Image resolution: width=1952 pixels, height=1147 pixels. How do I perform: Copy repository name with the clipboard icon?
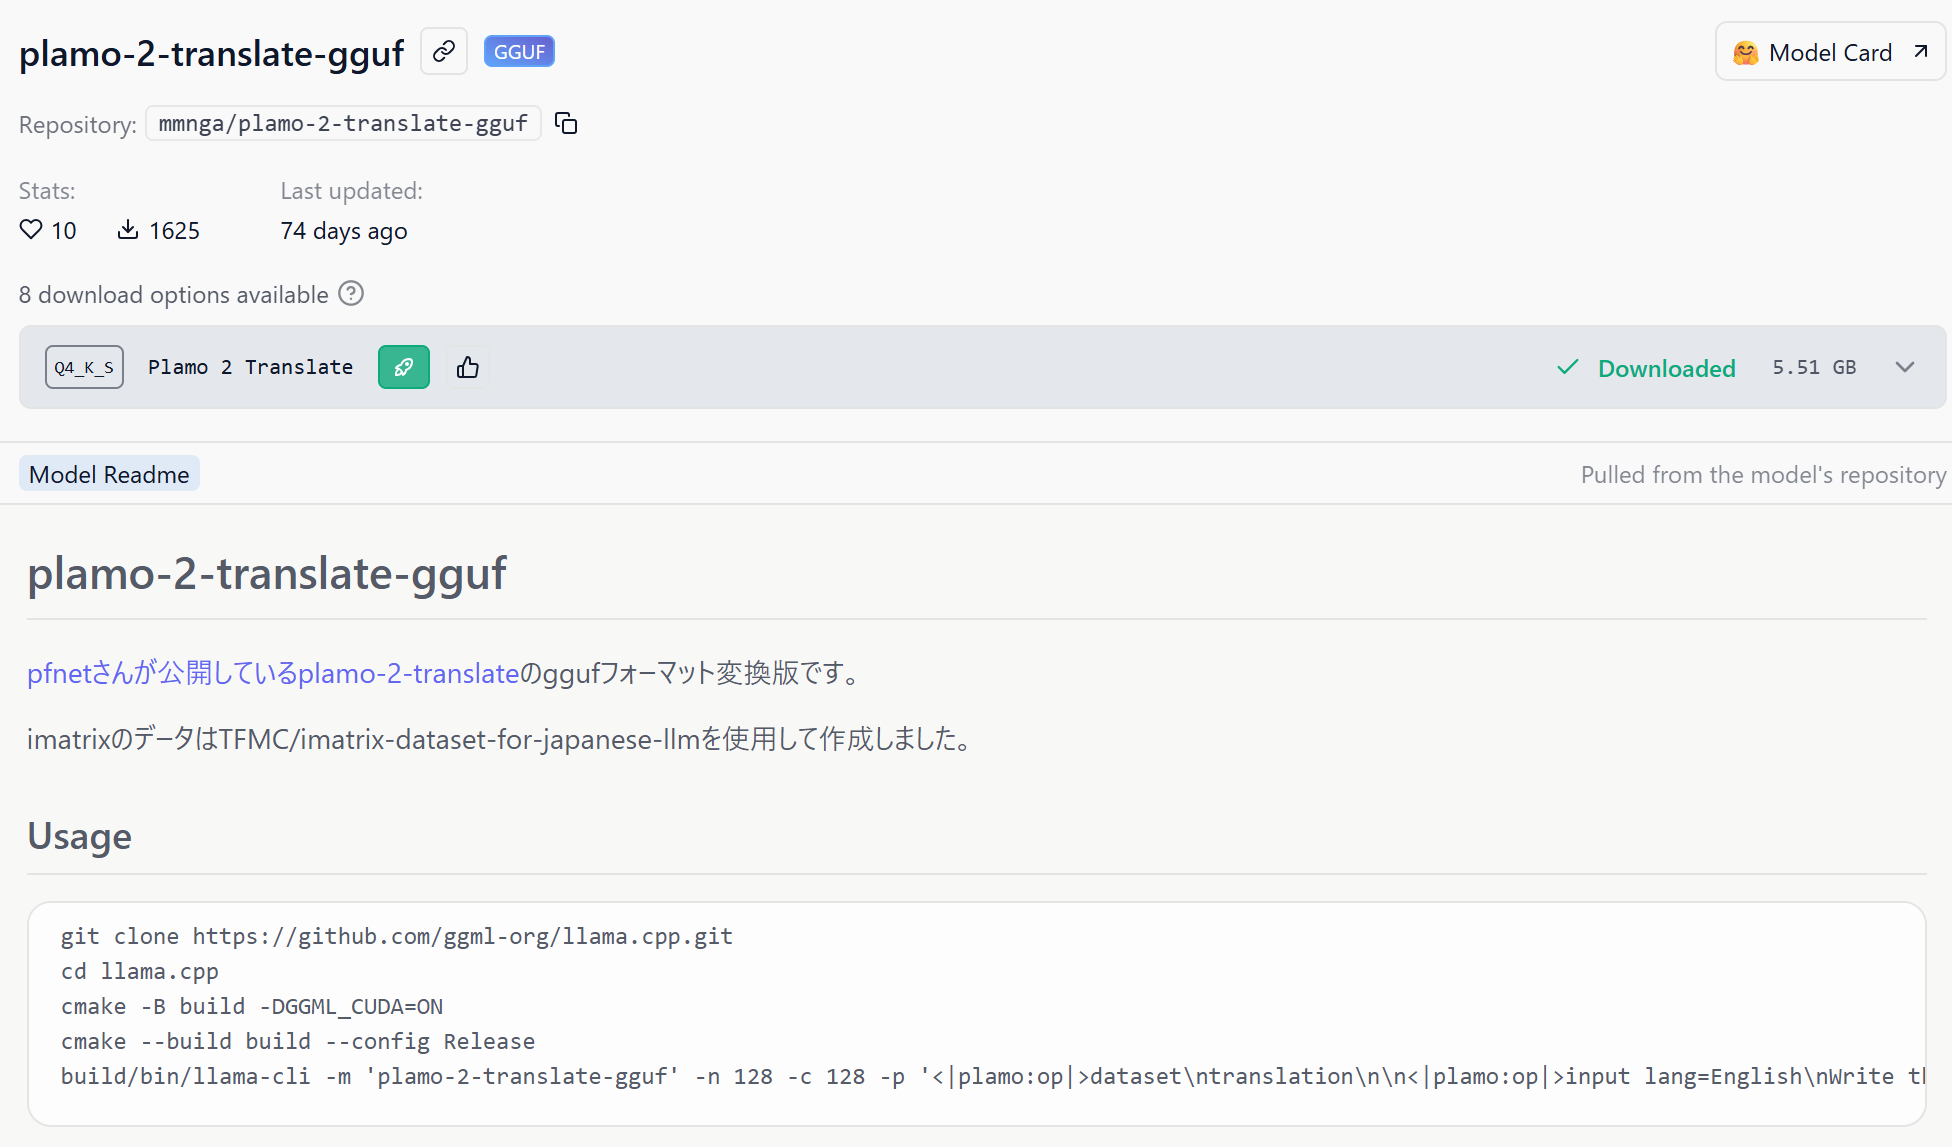point(566,123)
